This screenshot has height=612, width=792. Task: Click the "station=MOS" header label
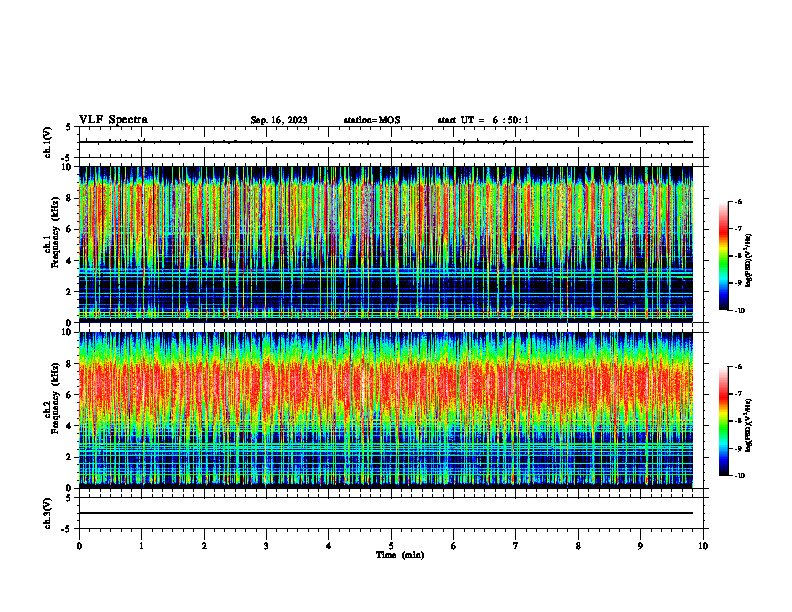pyautogui.click(x=372, y=120)
